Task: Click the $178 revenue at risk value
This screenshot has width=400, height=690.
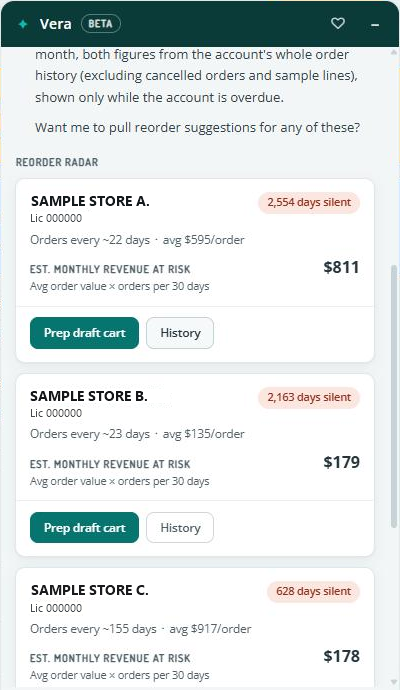Action: [x=341, y=656]
